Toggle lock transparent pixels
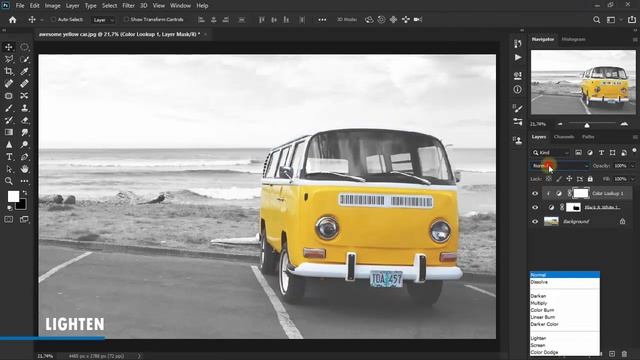Image resolution: width=640 pixels, height=360 pixels. [x=549, y=179]
